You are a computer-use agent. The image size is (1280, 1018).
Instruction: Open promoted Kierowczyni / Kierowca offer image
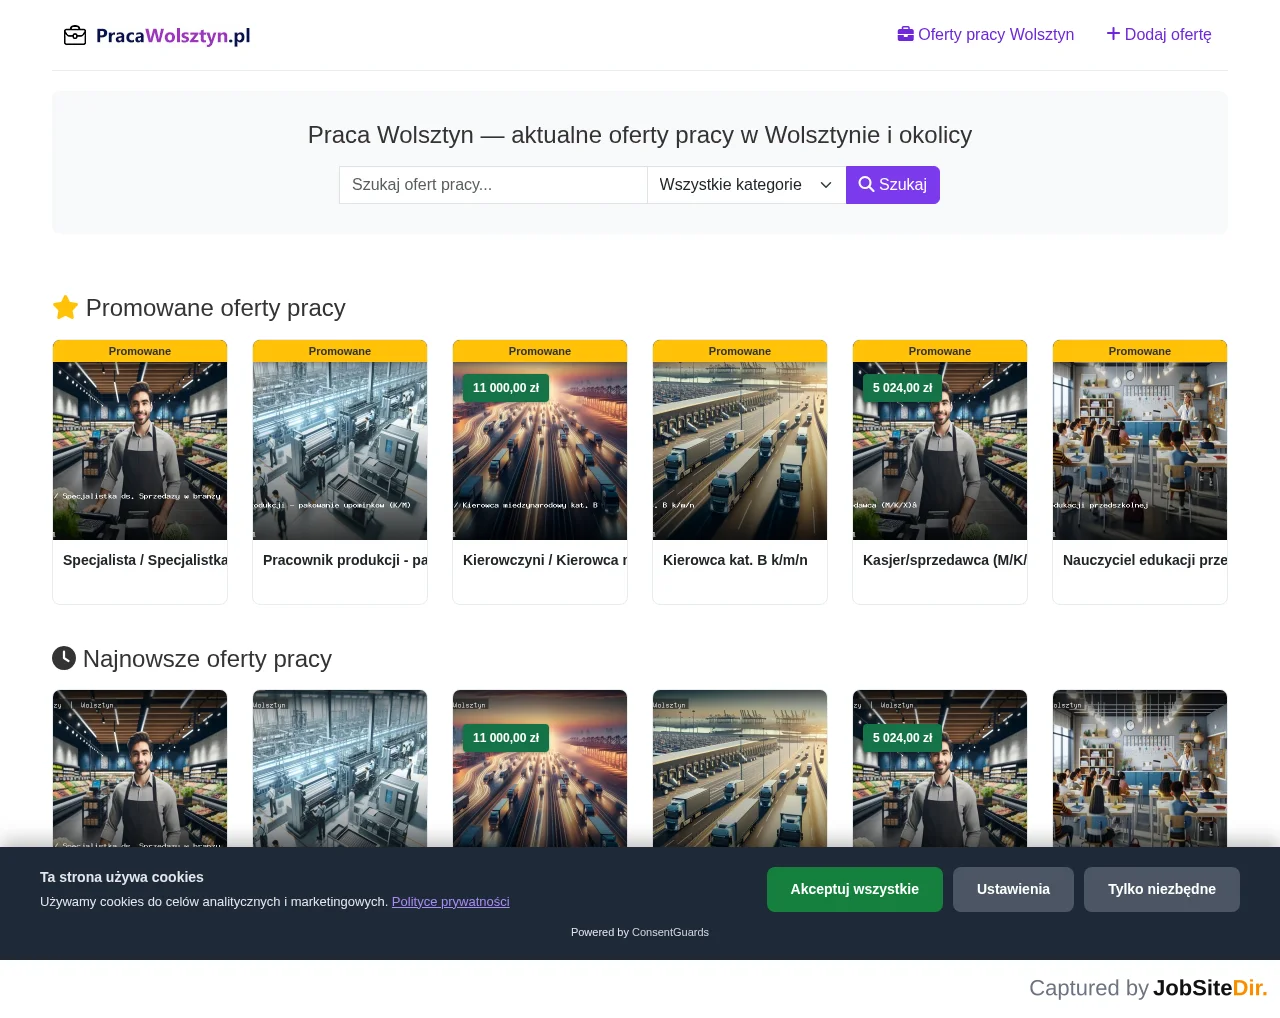[x=540, y=451]
